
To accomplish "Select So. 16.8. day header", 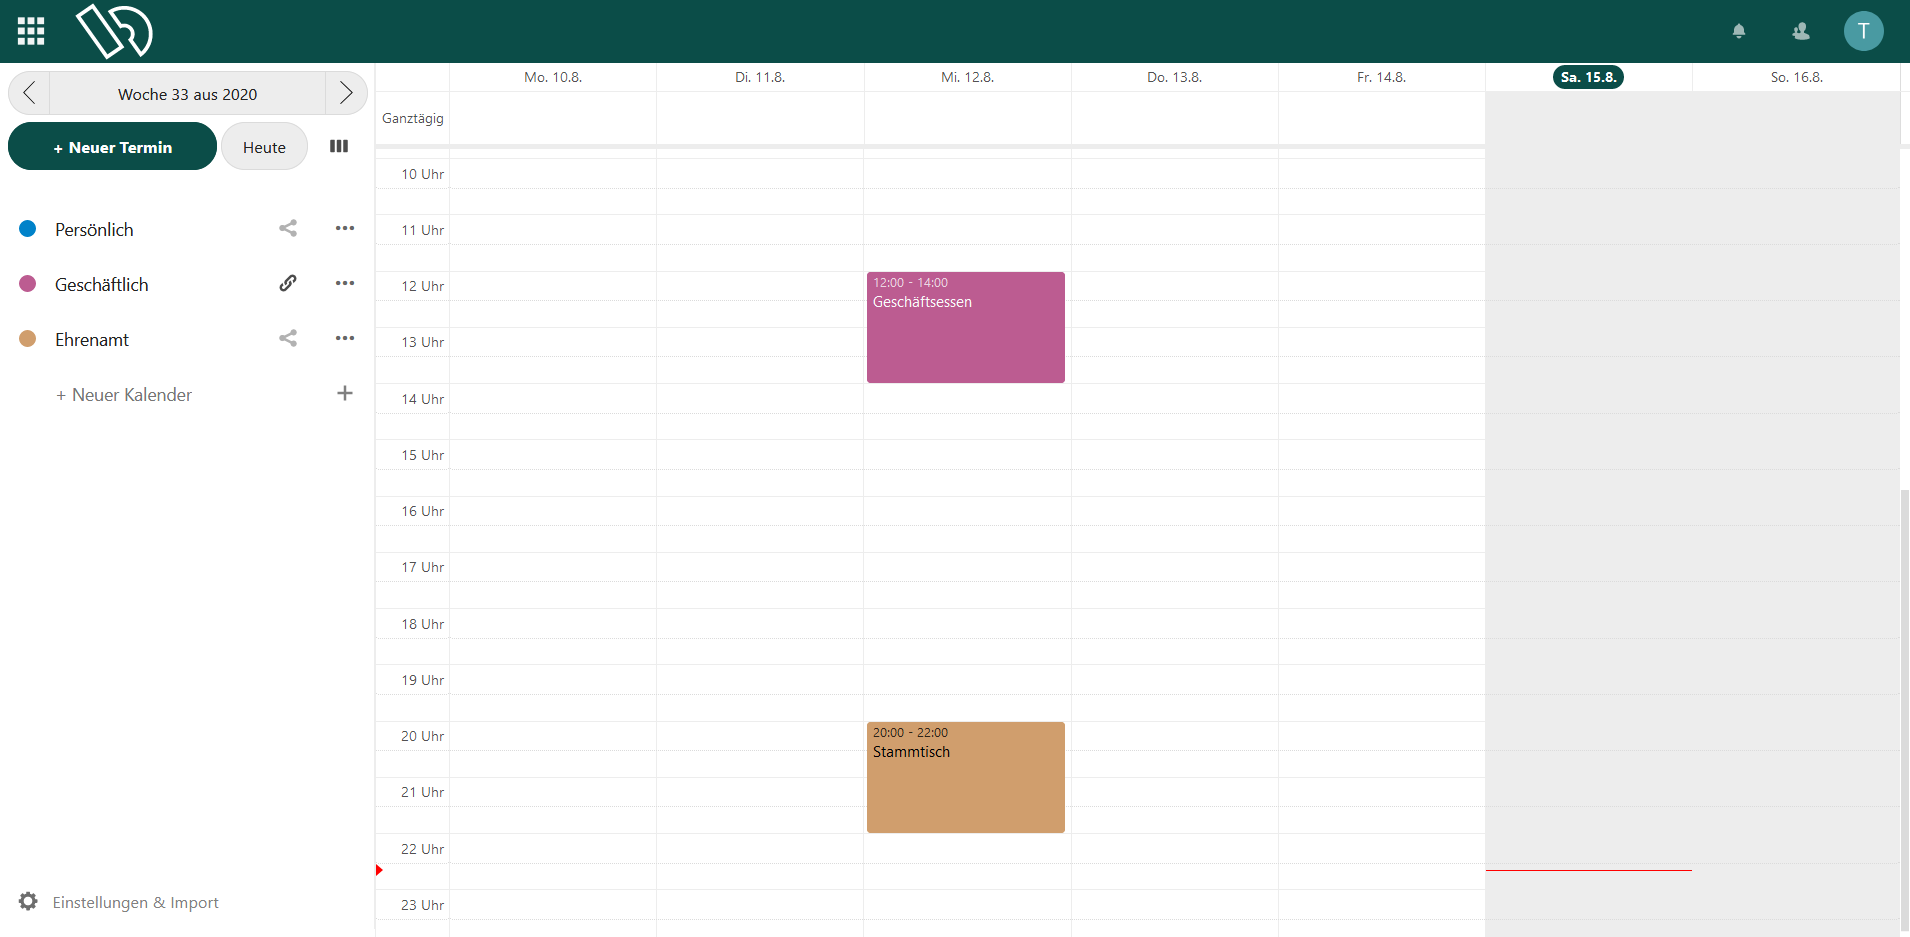I will click(1796, 77).
